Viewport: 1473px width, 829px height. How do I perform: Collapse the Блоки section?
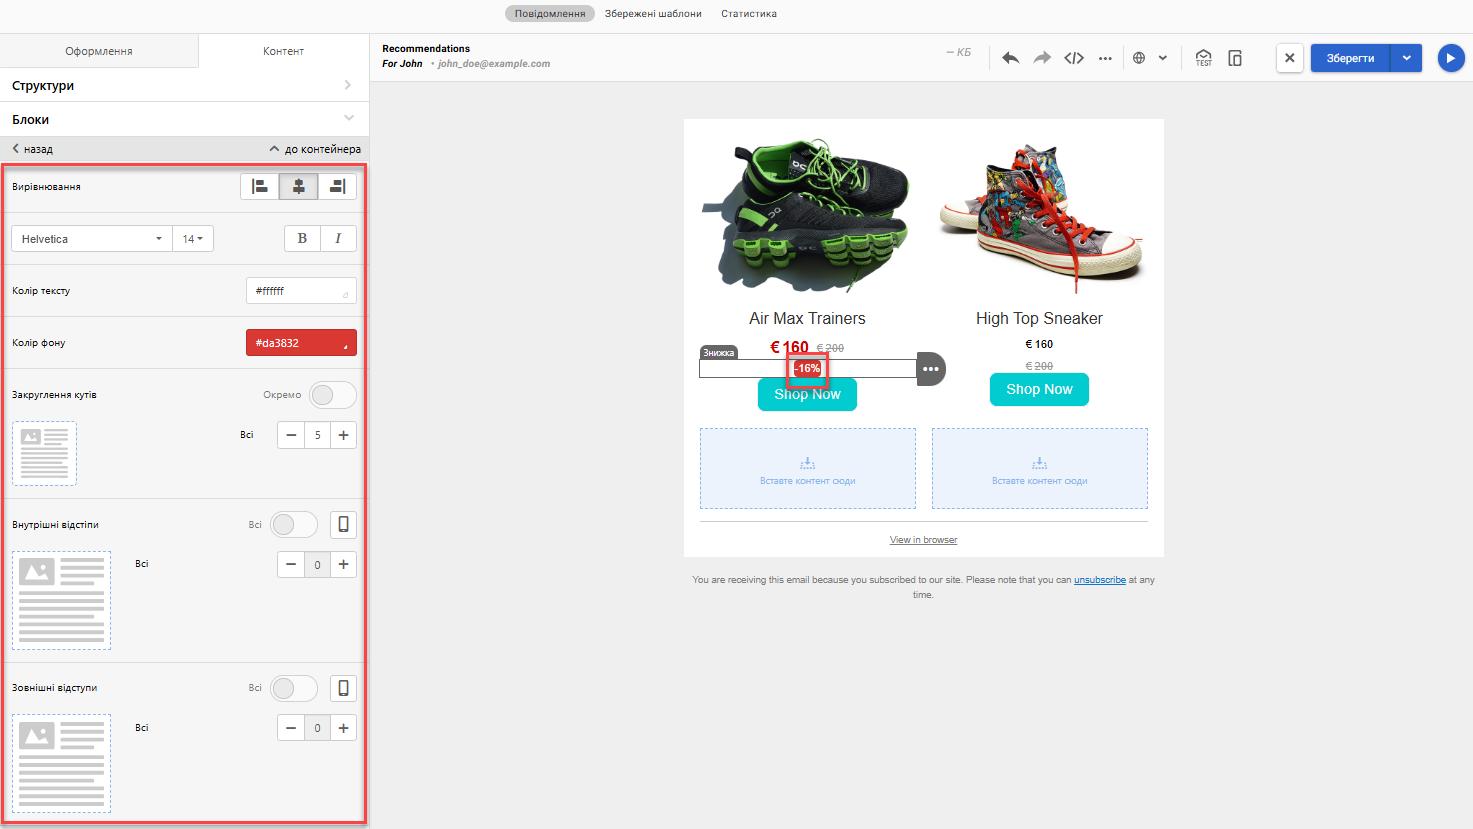coord(184,119)
